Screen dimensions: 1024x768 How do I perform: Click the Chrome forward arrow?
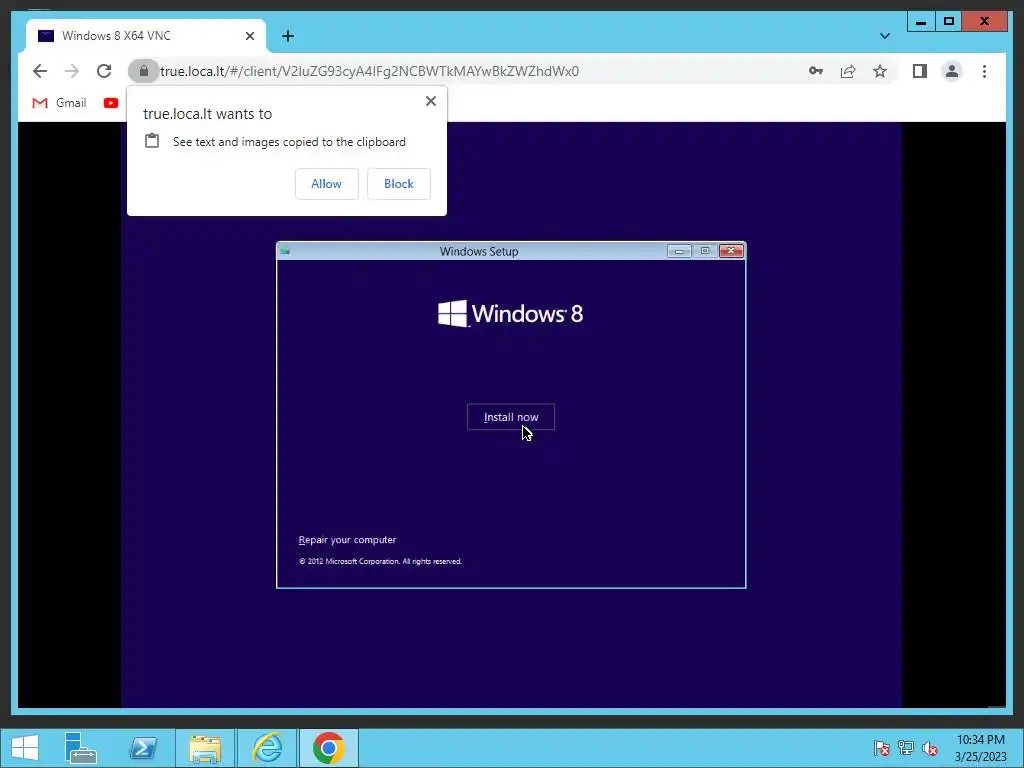coord(72,71)
